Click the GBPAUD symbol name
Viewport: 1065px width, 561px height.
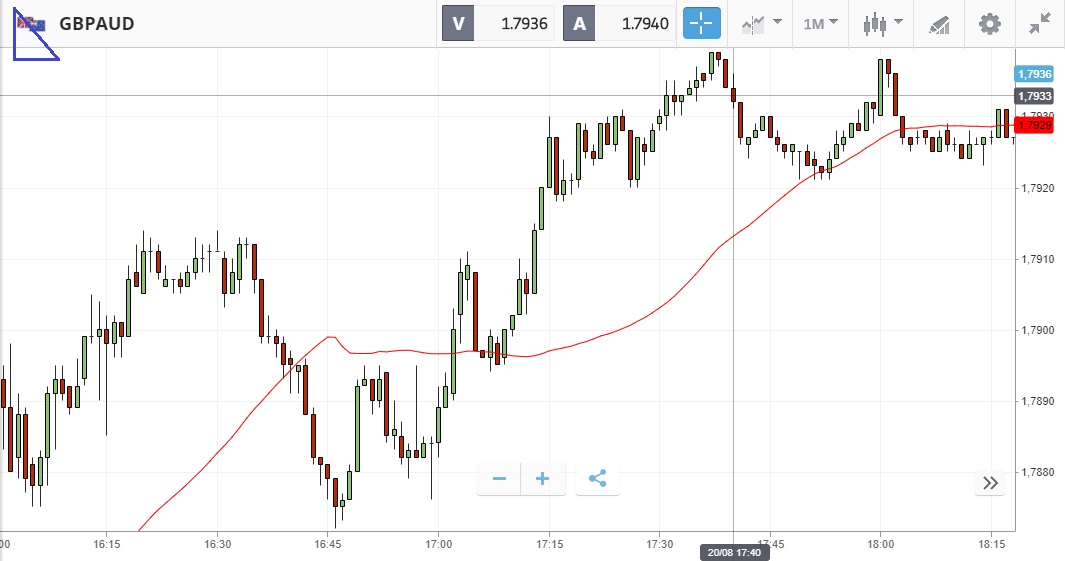pyautogui.click(x=97, y=24)
